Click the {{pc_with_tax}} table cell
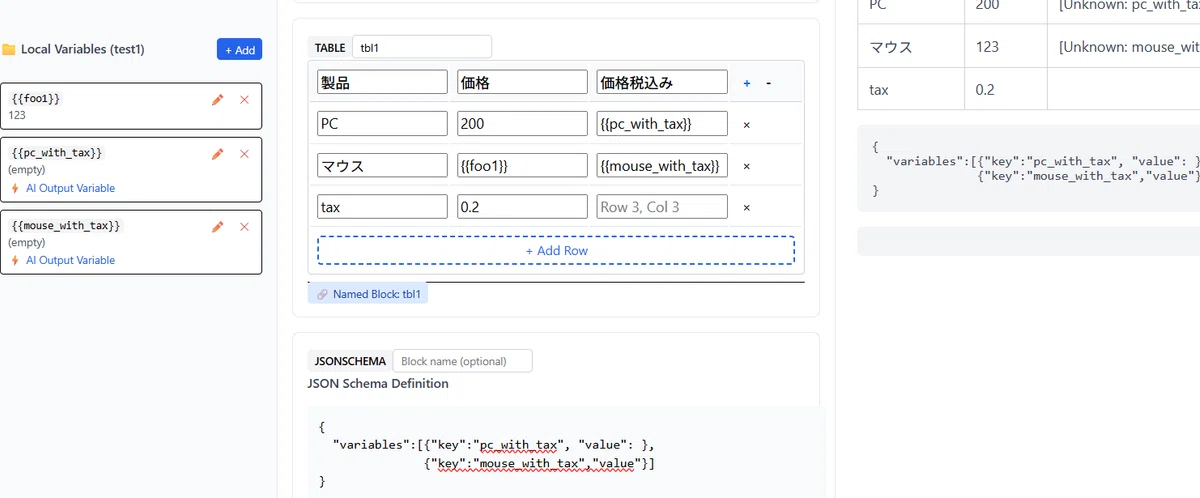Image resolution: width=1200 pixels, height=498 pixels. pos(662,124)
